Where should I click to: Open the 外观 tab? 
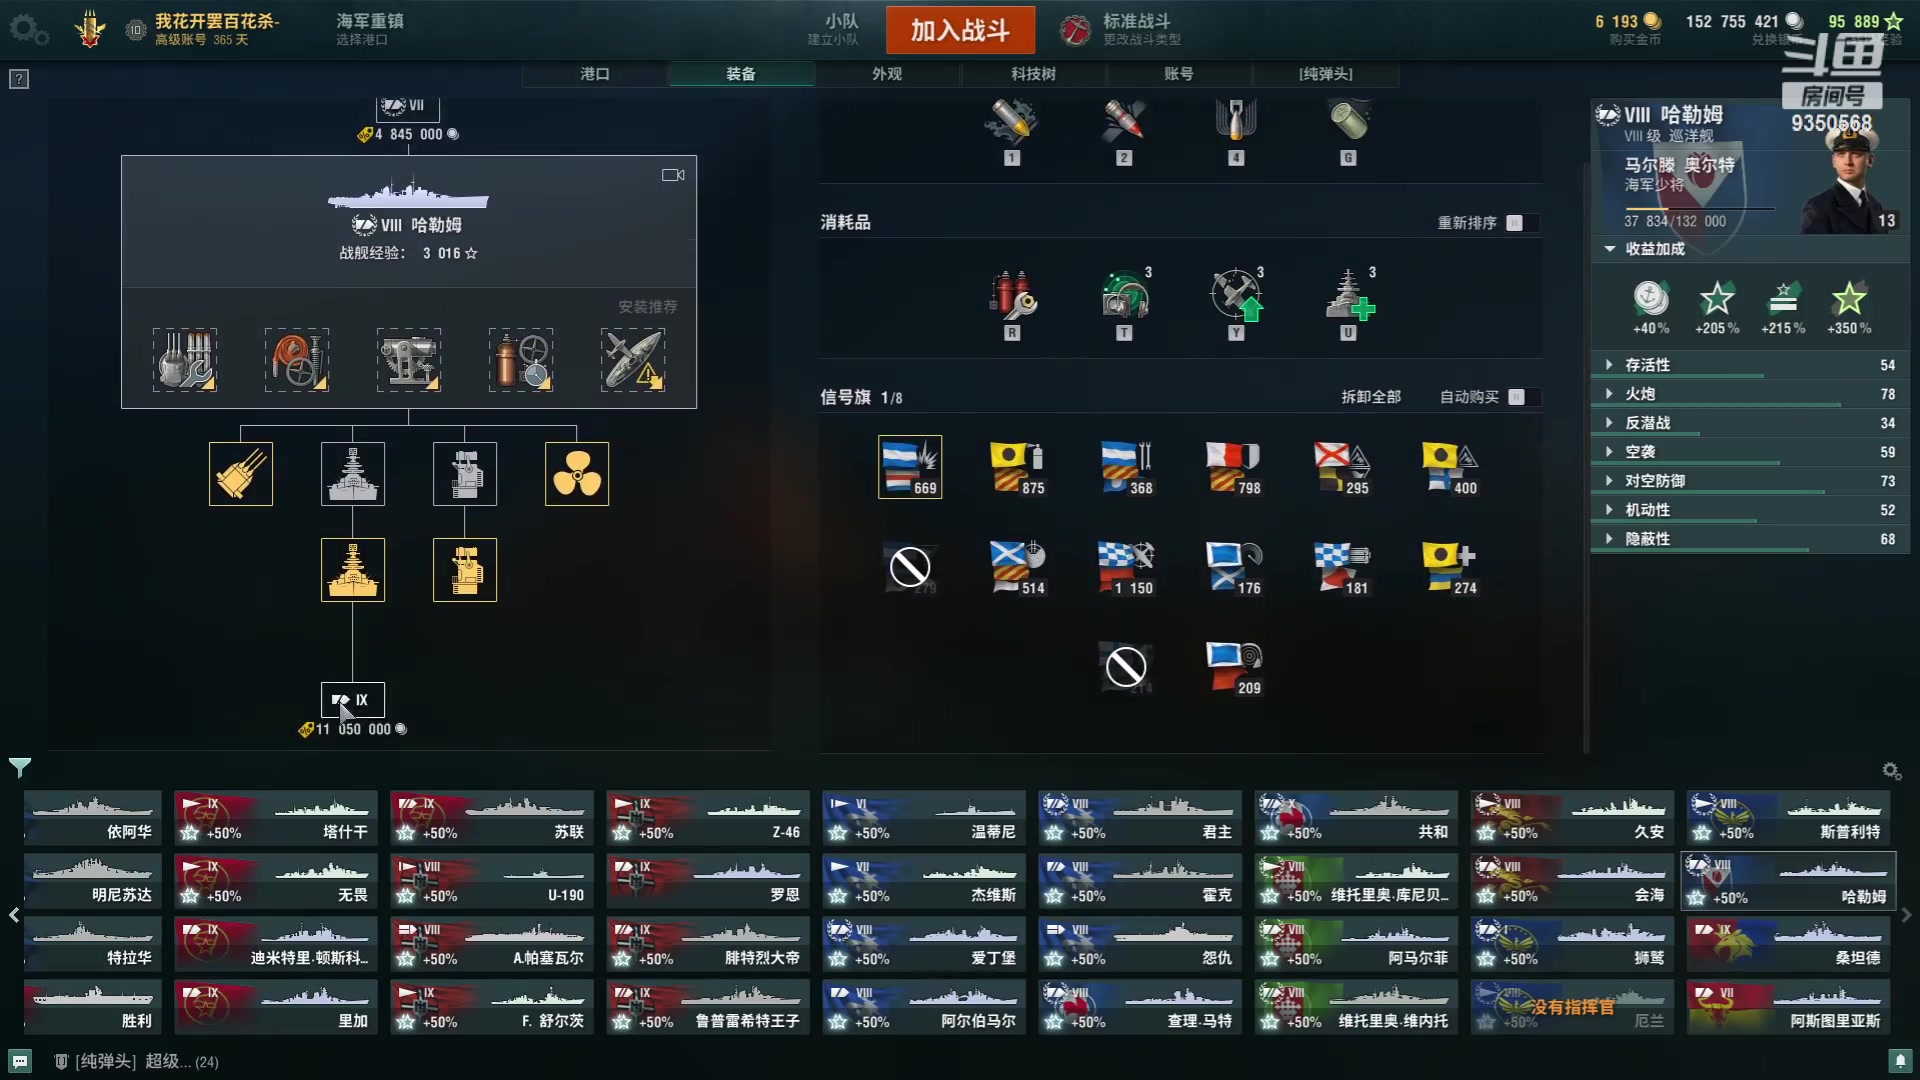pos(887,74)
